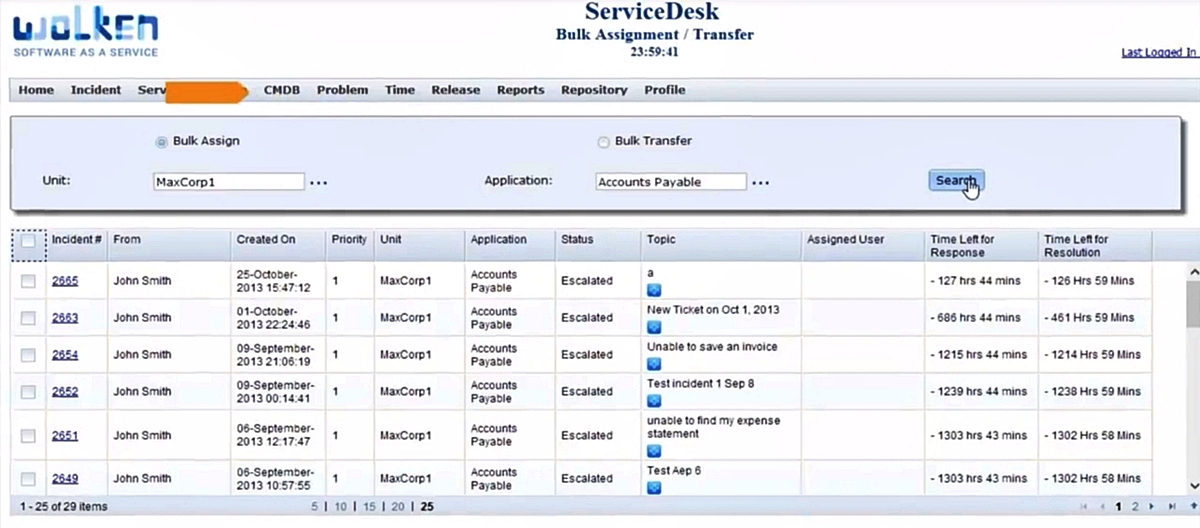Show 20 items per page
The width and height of the screenshot is (1200, 528).
pos(398,507)
